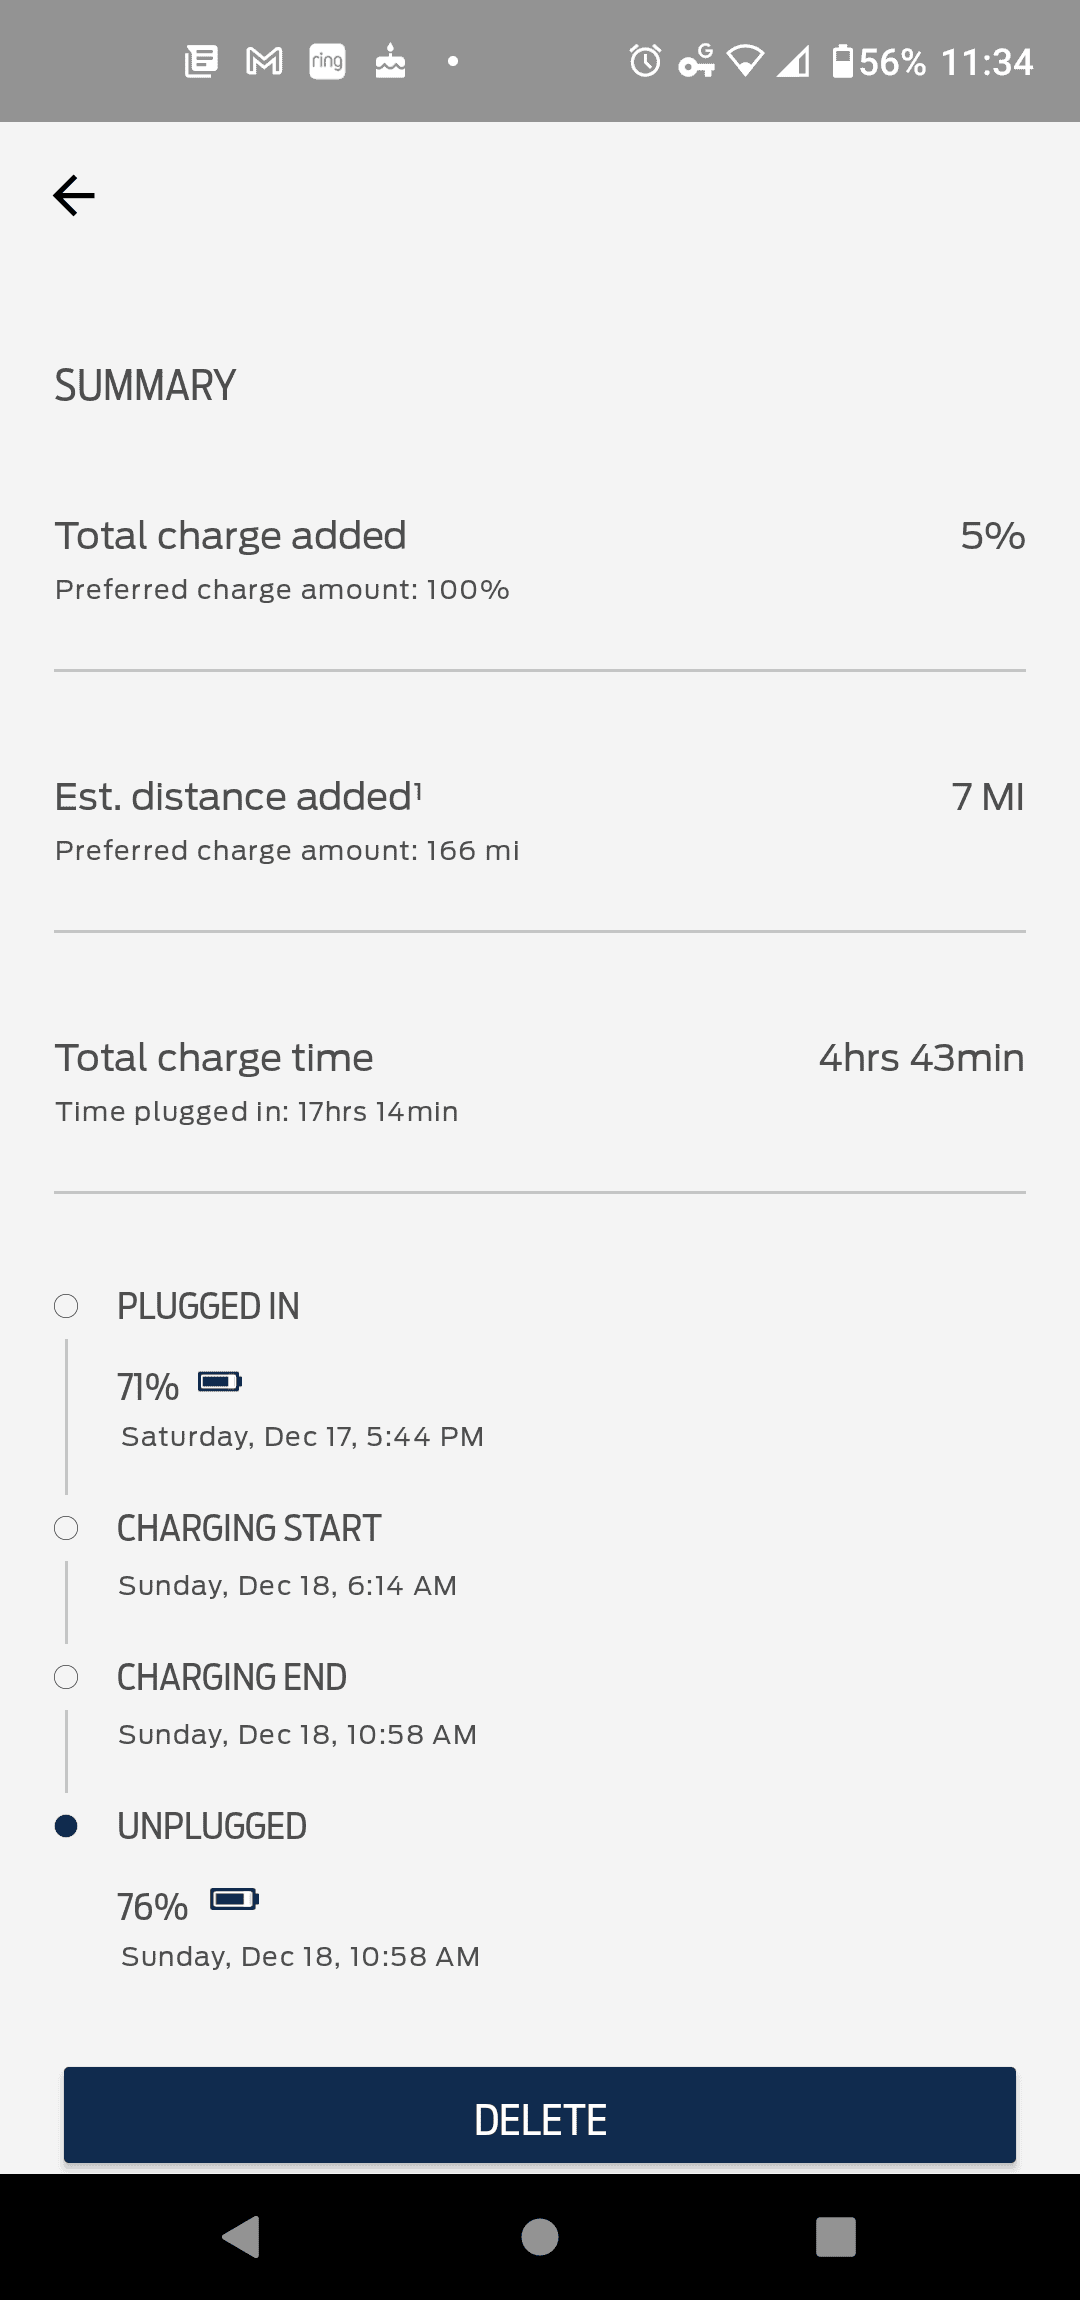Tap the Total charge added row
1080x2300 pixels.
tap(540, 560)
